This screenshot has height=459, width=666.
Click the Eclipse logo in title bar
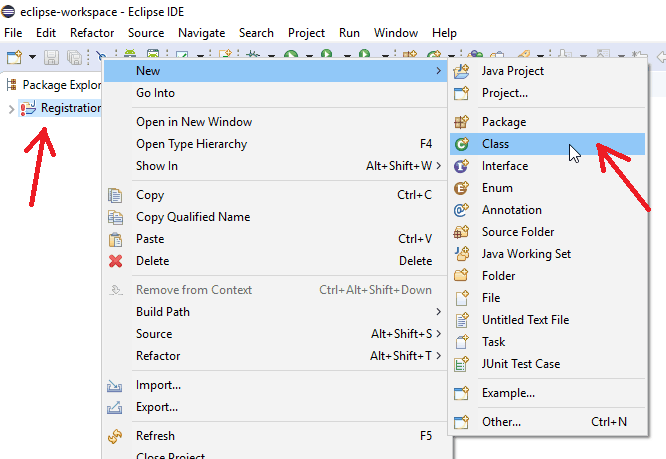(8, 11)
